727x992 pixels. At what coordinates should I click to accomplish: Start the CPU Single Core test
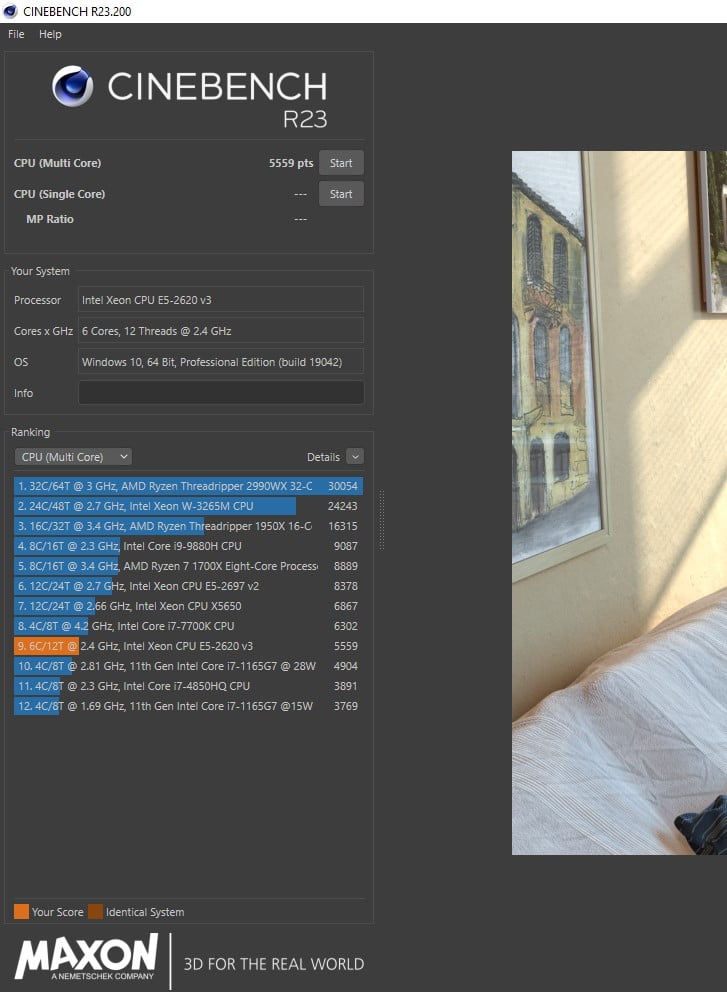(x=341, y=194)
